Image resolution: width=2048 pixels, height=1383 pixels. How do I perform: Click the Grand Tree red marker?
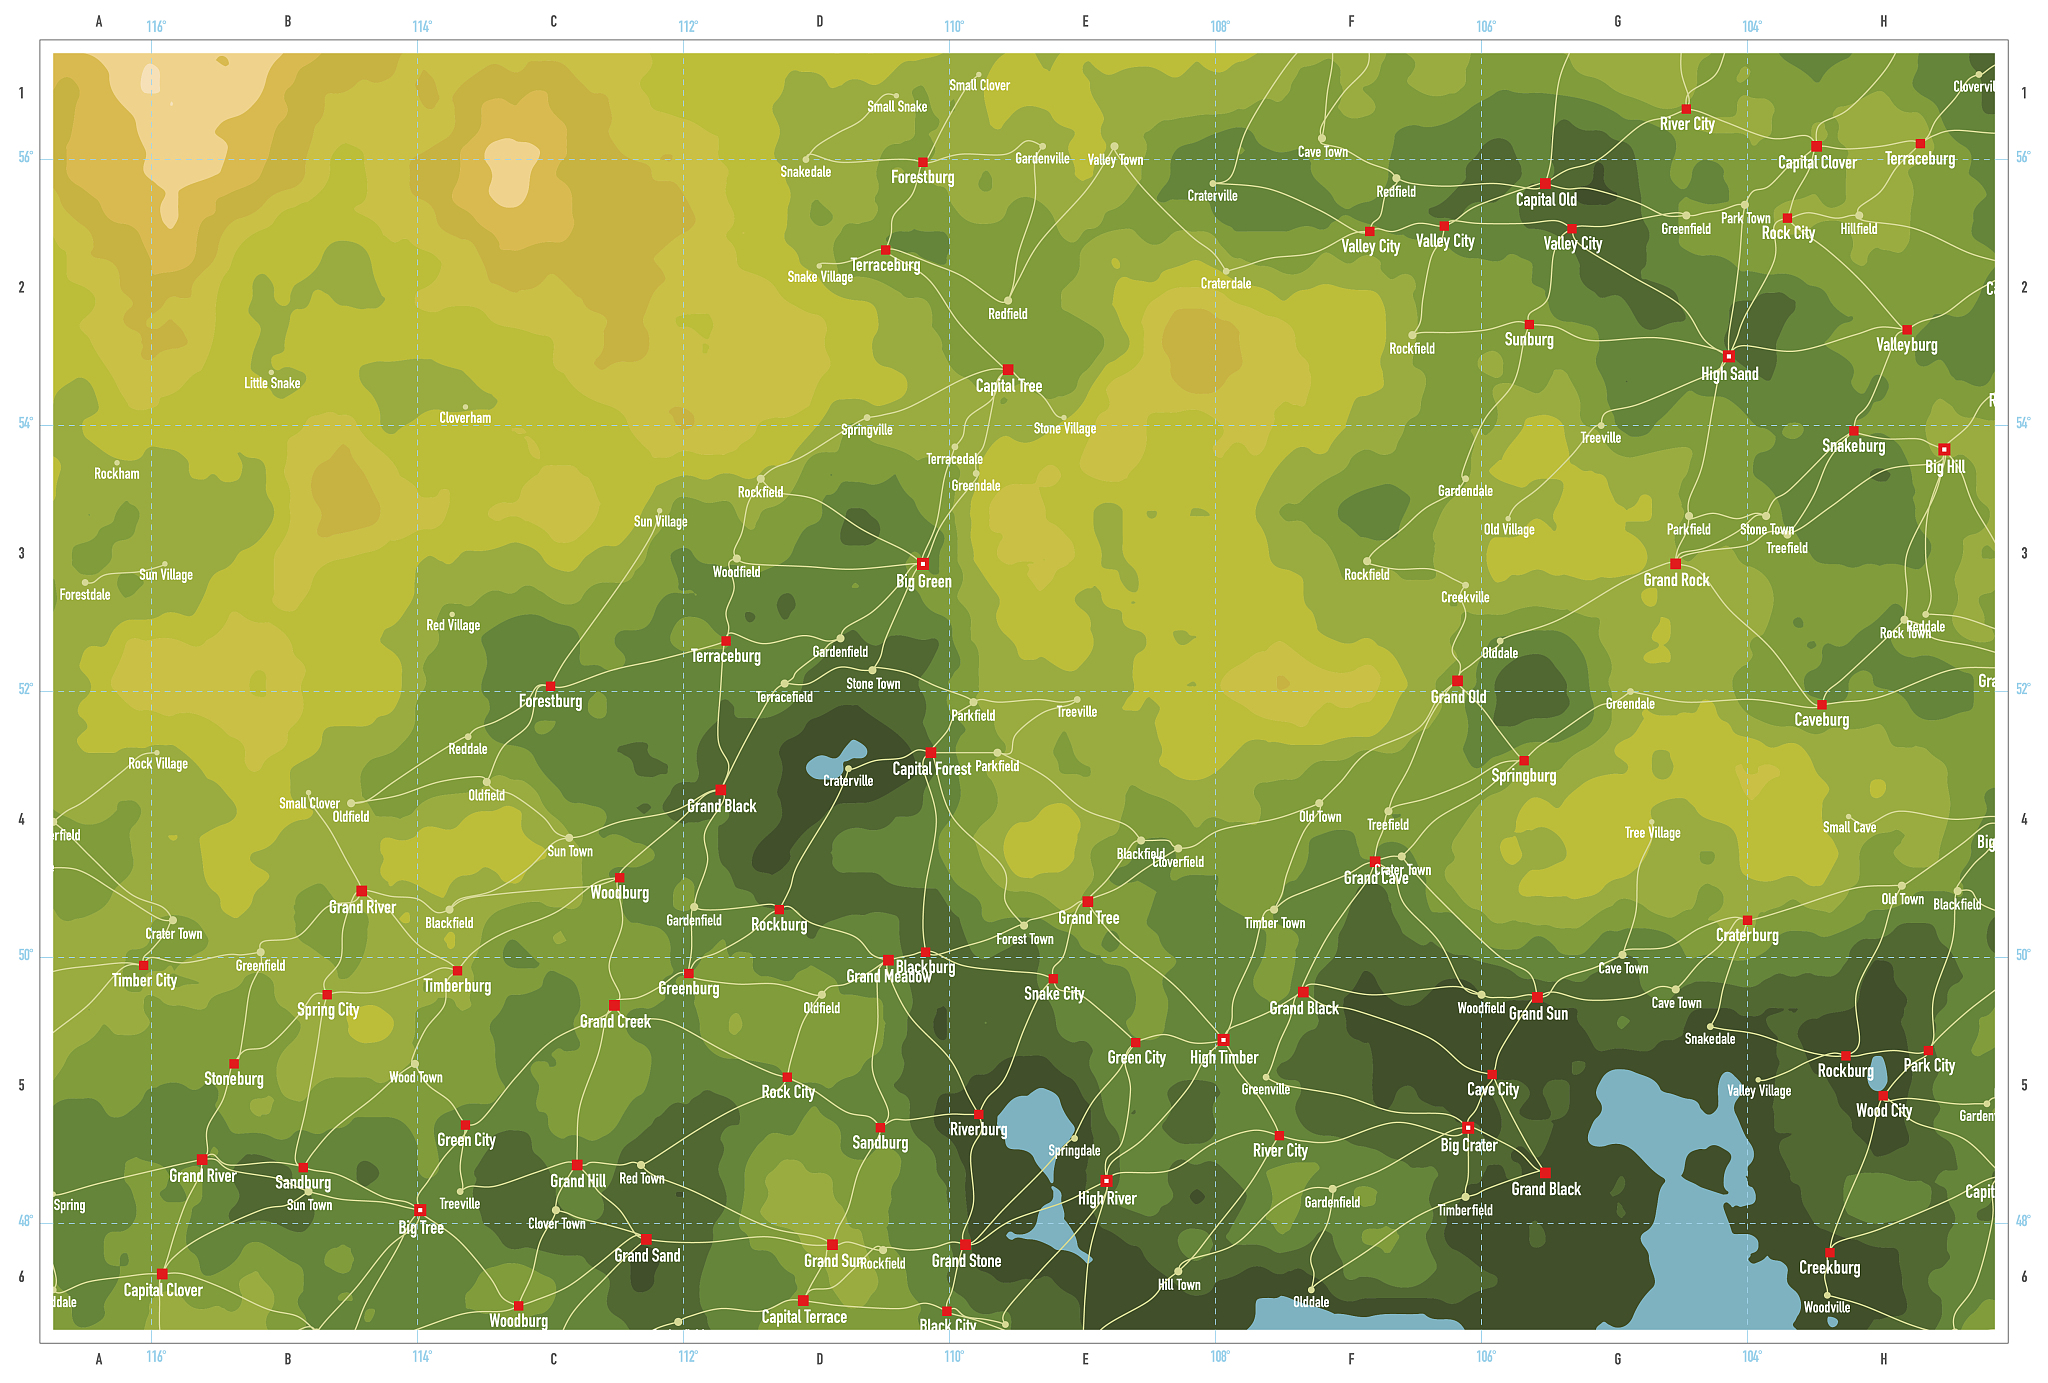pyautogui.click(x=1088, y=902)
